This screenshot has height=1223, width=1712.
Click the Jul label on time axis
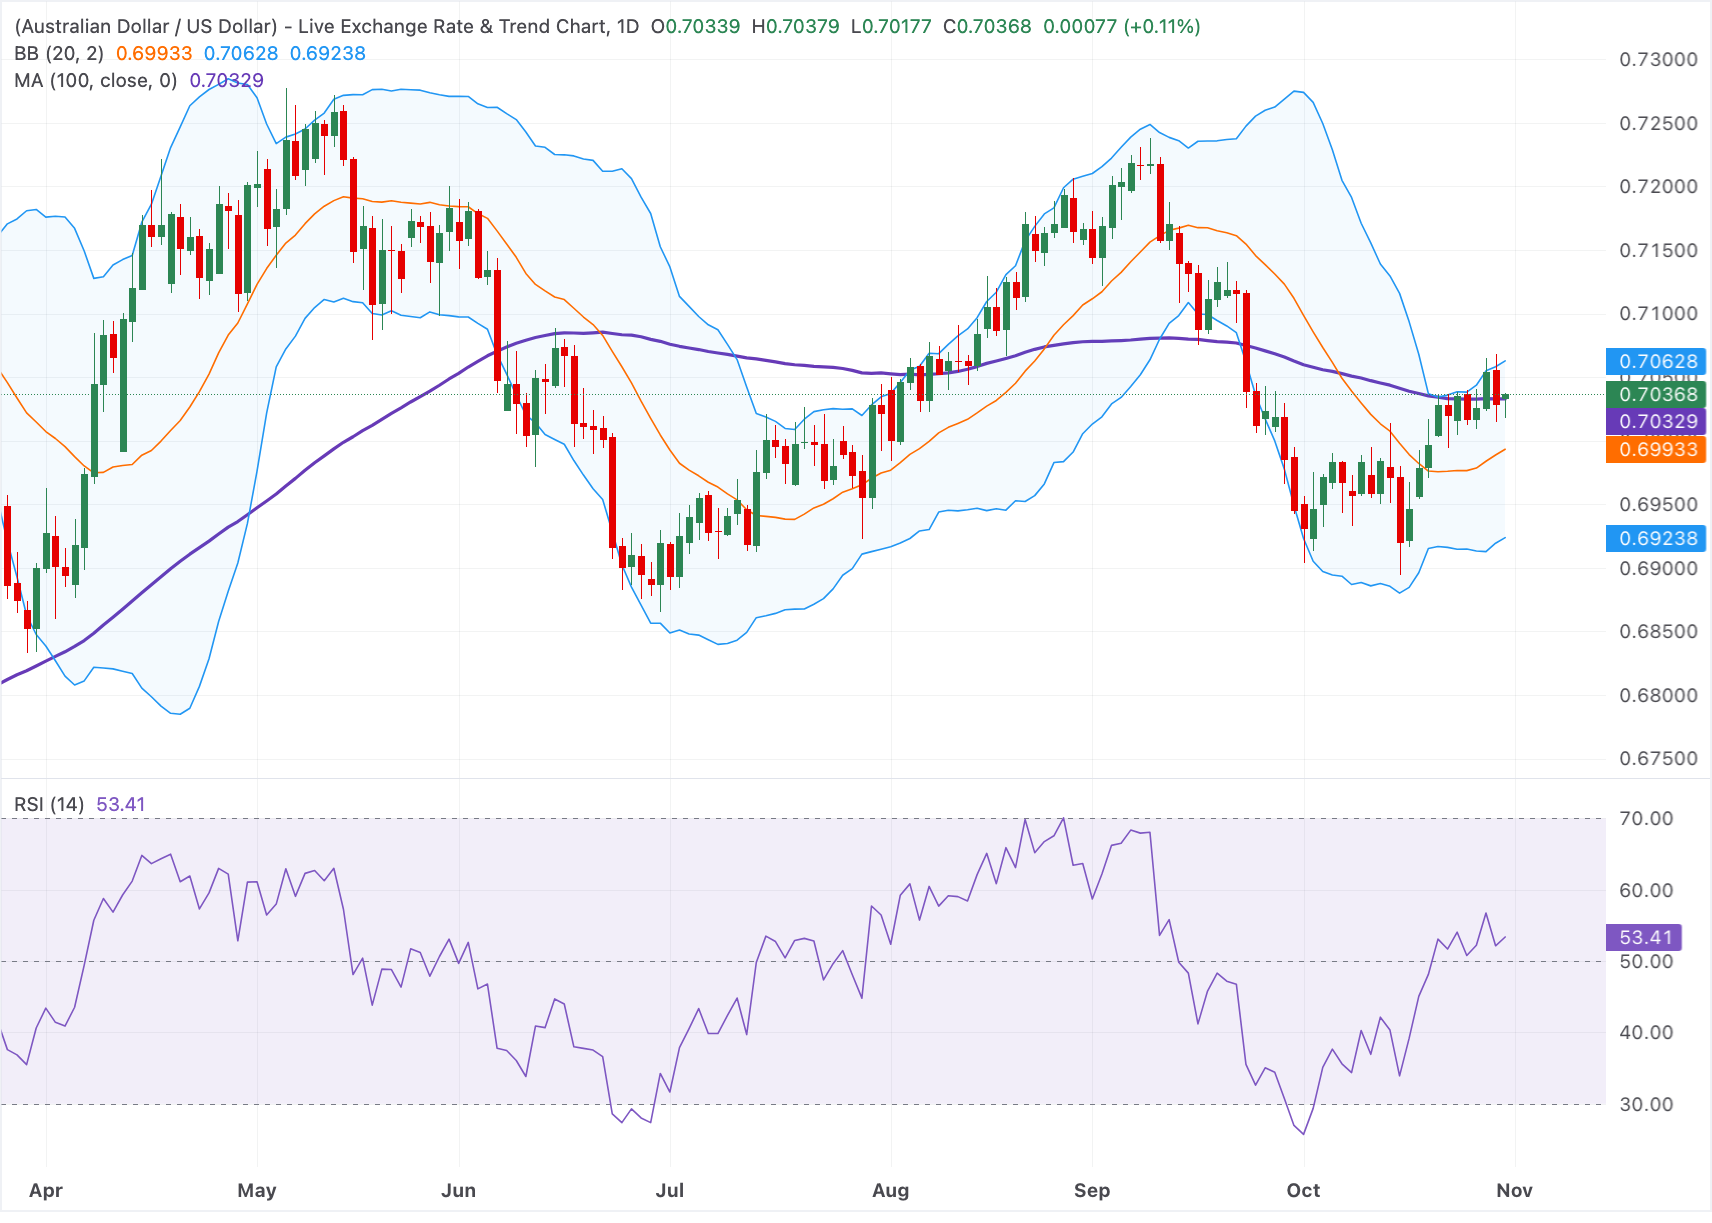pyautogui.click(x=669, y=1190)
